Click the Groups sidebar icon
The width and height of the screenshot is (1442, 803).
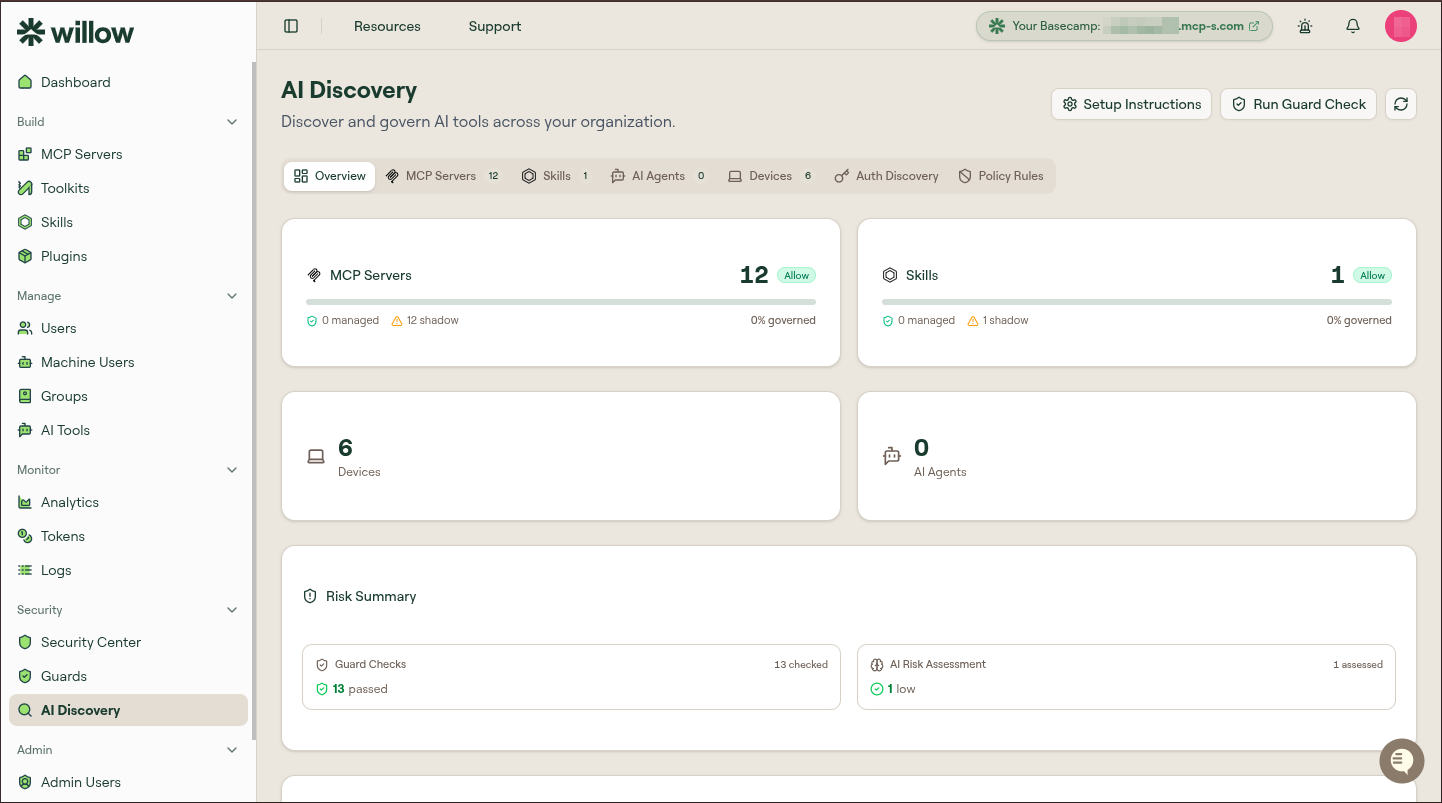coord(25,396)
